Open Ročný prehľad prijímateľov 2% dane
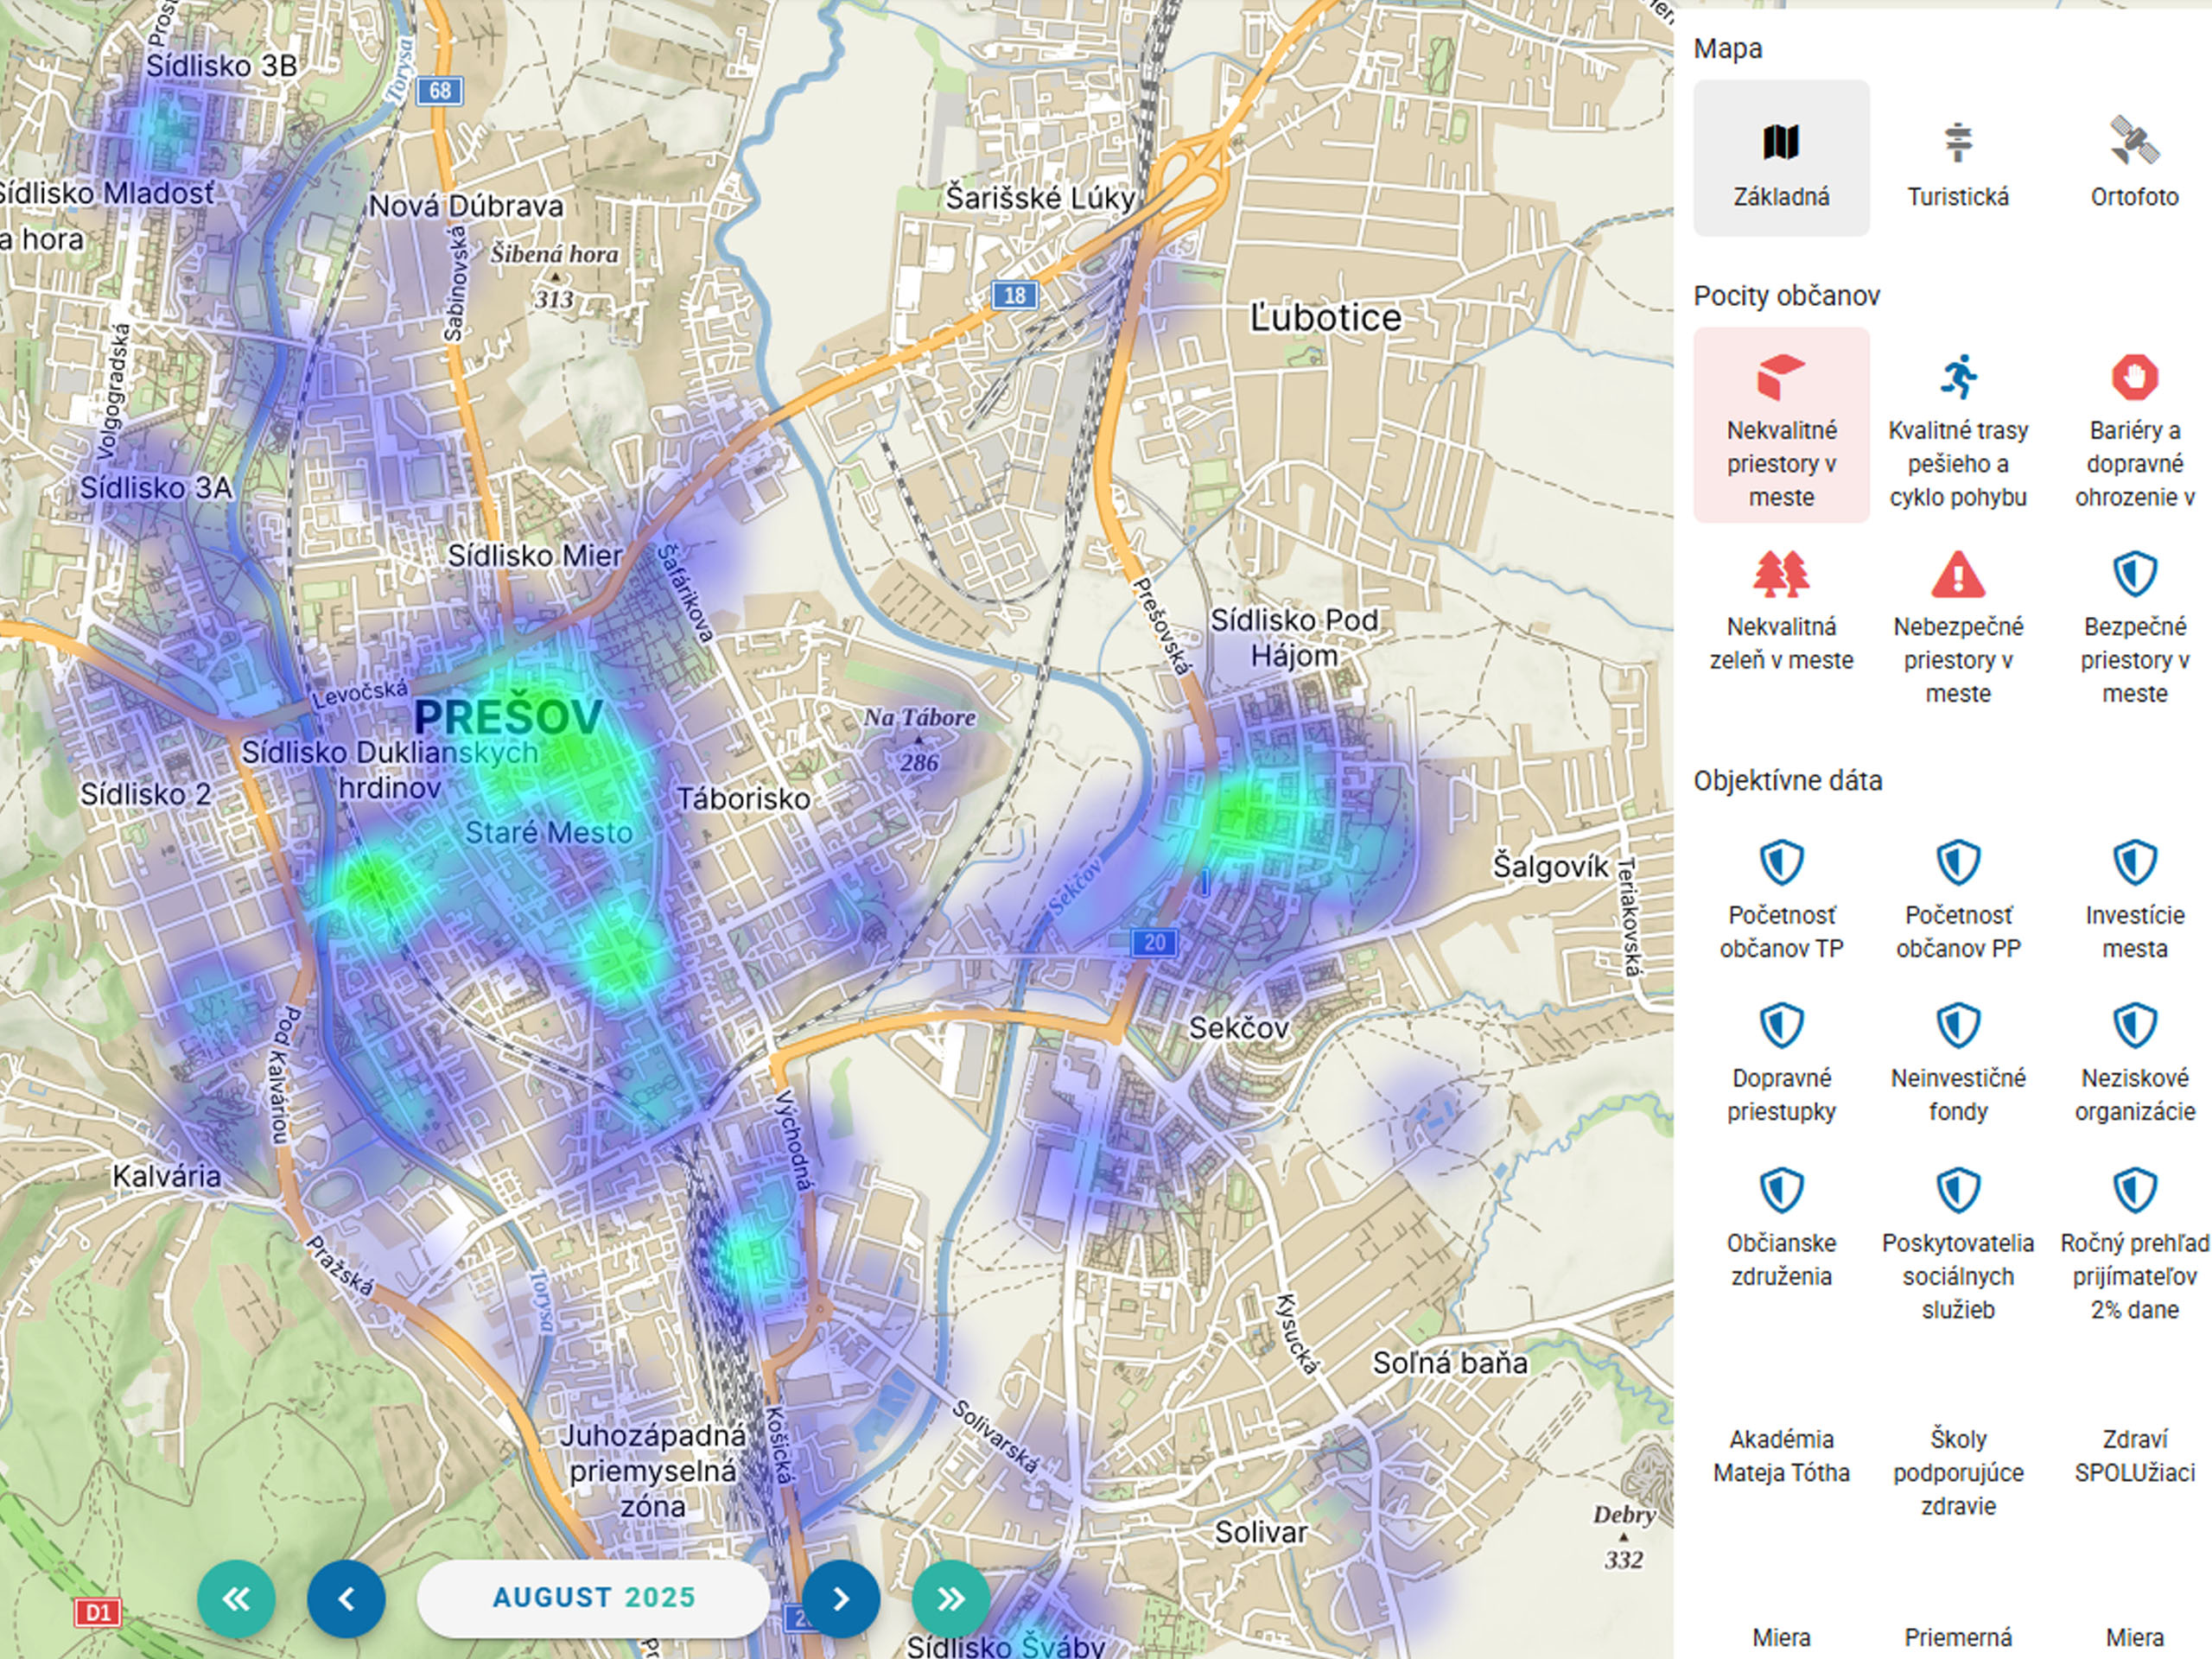The width and height of the screenshot is (2212, 1659). click(2134, 1245)
